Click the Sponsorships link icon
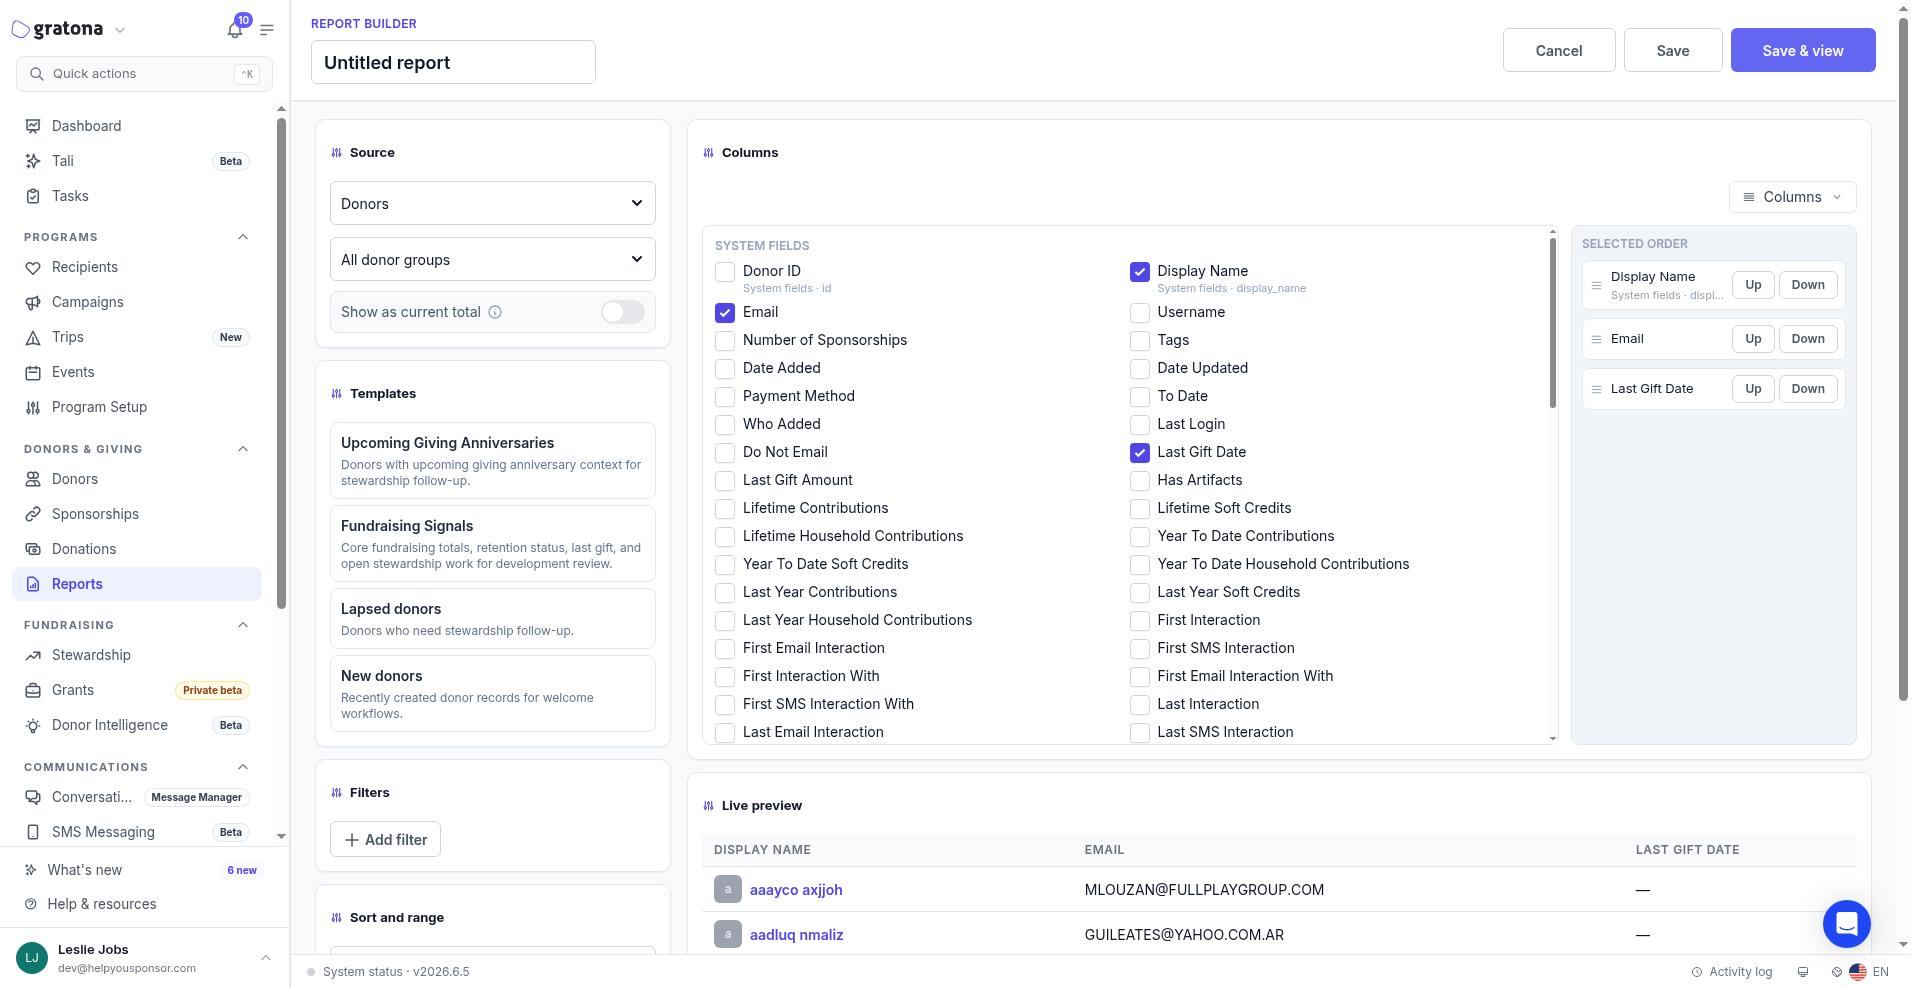 (x=33, y=514)
